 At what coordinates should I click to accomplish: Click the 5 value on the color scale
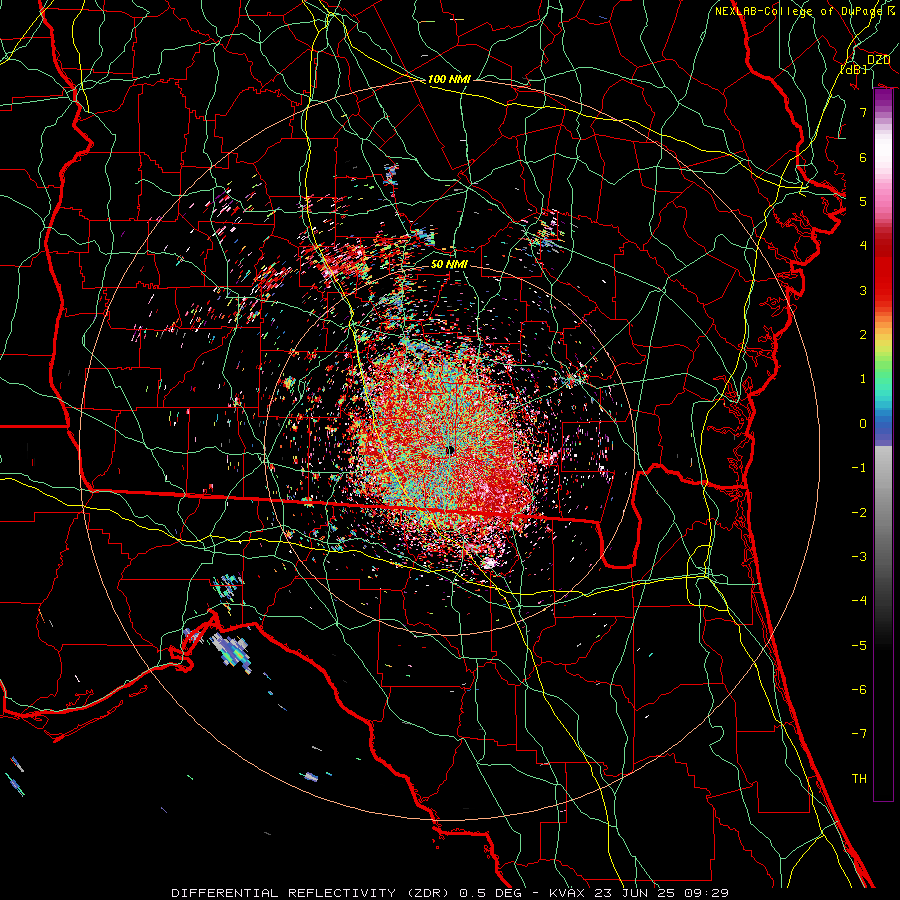862,201
